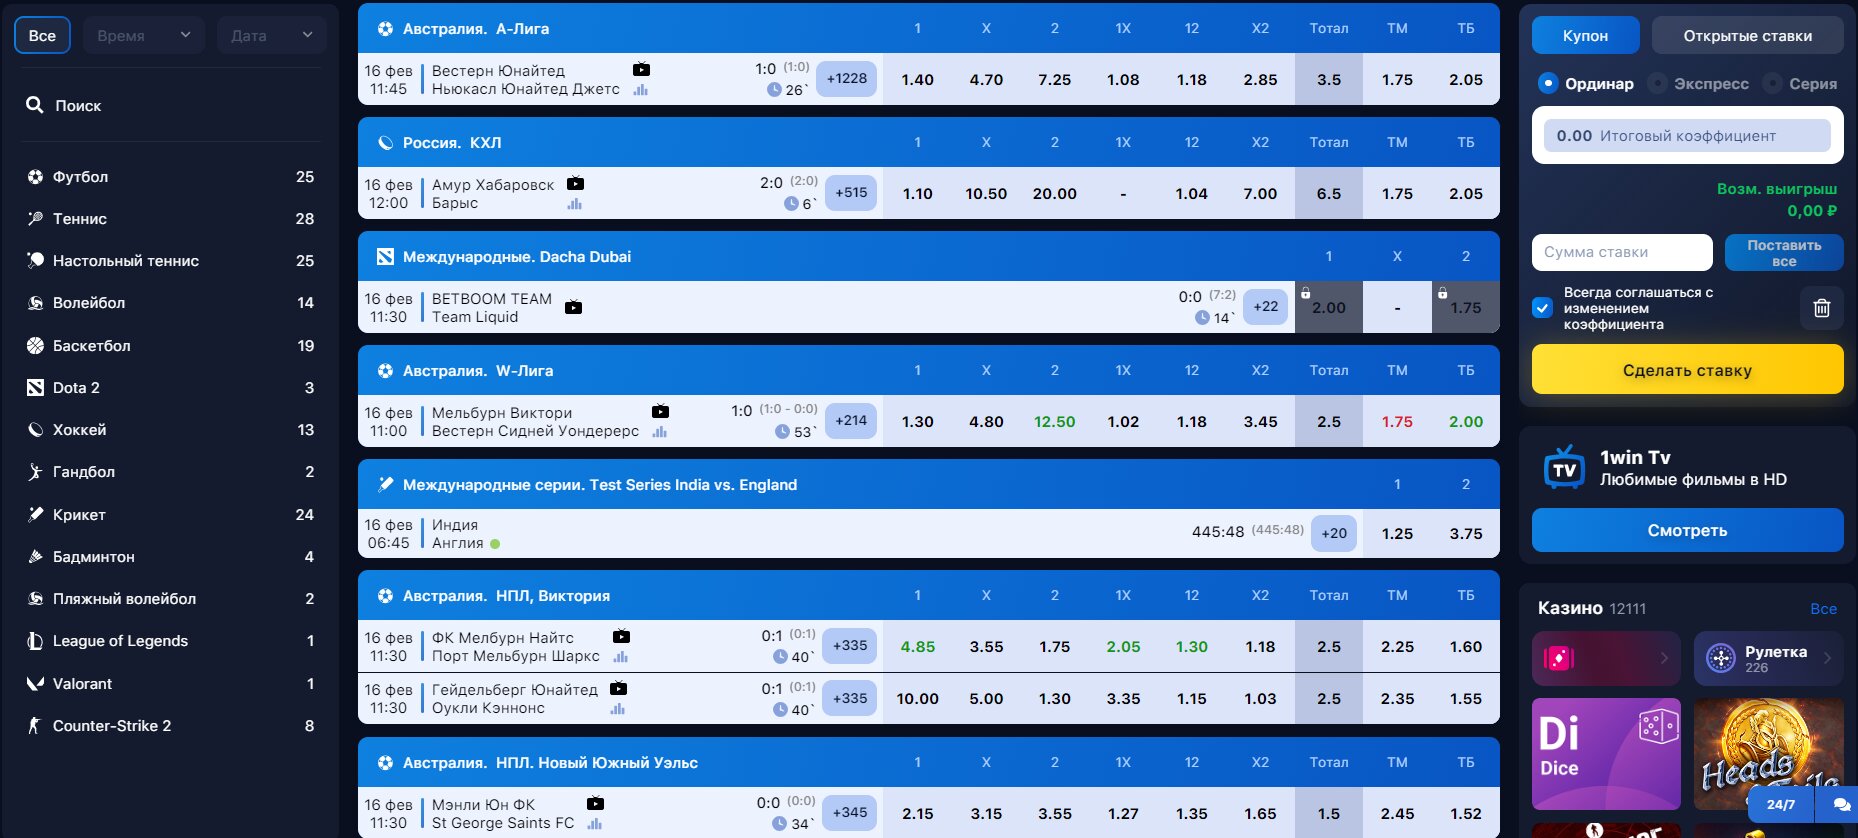
Task: Click the trash icon to clear the coupon
Action: coord(1821,308)
